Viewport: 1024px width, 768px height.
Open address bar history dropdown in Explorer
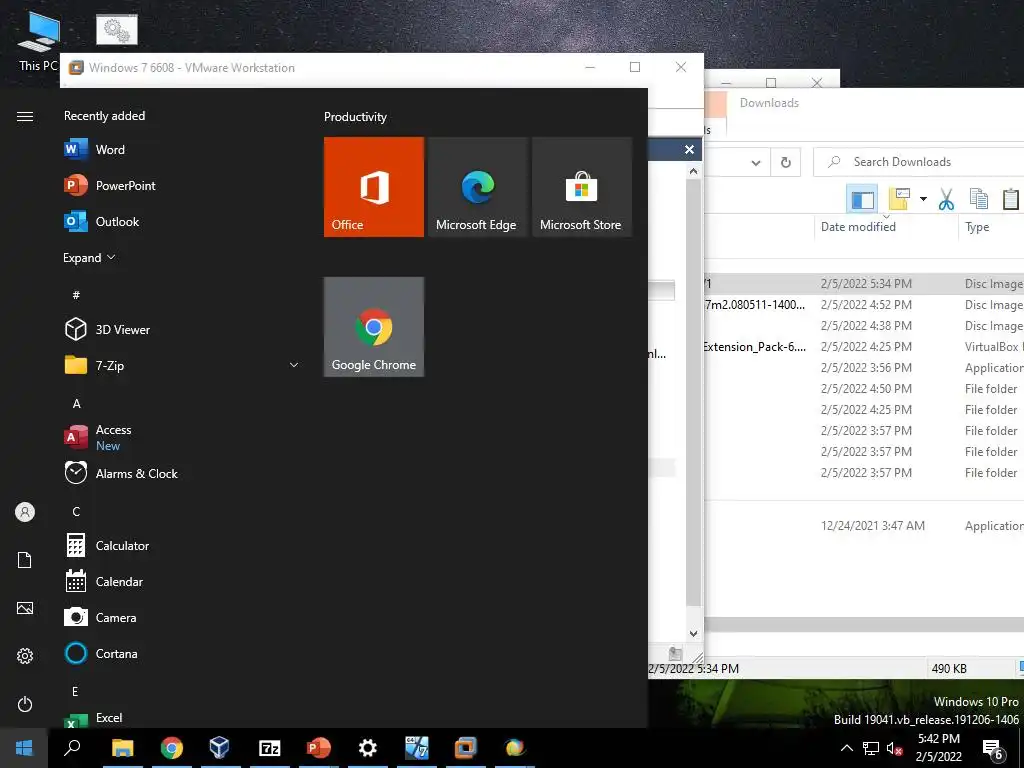click(x=756, y=163)
